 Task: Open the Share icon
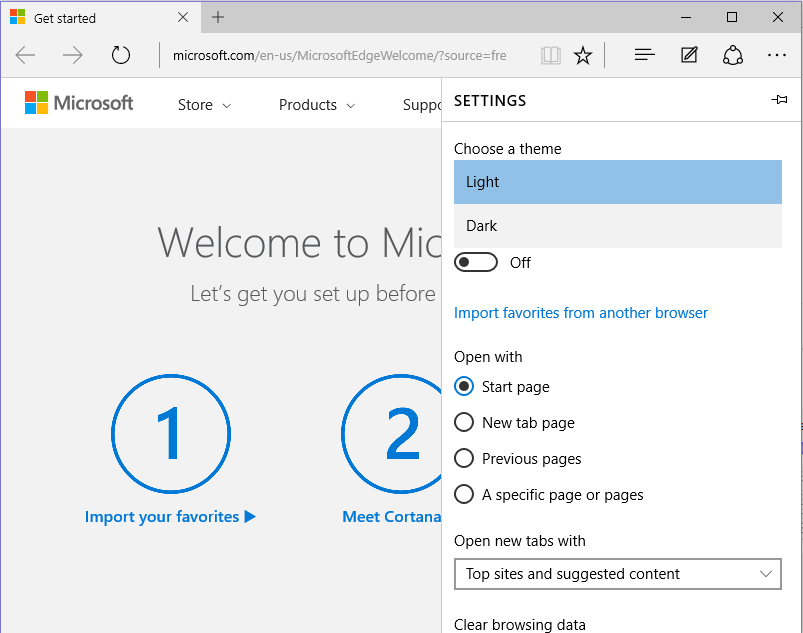coord(733,55)
